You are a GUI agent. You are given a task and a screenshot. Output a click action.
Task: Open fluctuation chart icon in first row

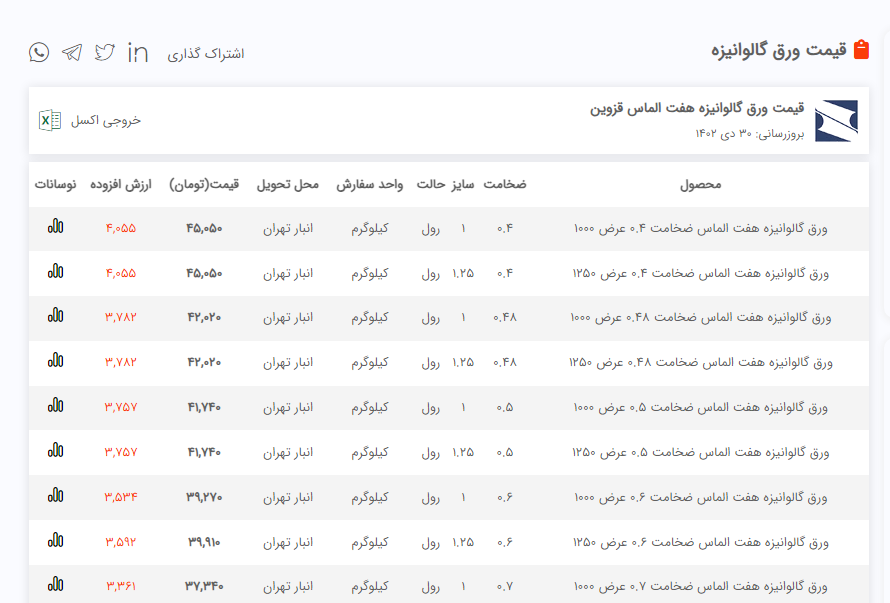pyautogui.click(x=55, y=227)
